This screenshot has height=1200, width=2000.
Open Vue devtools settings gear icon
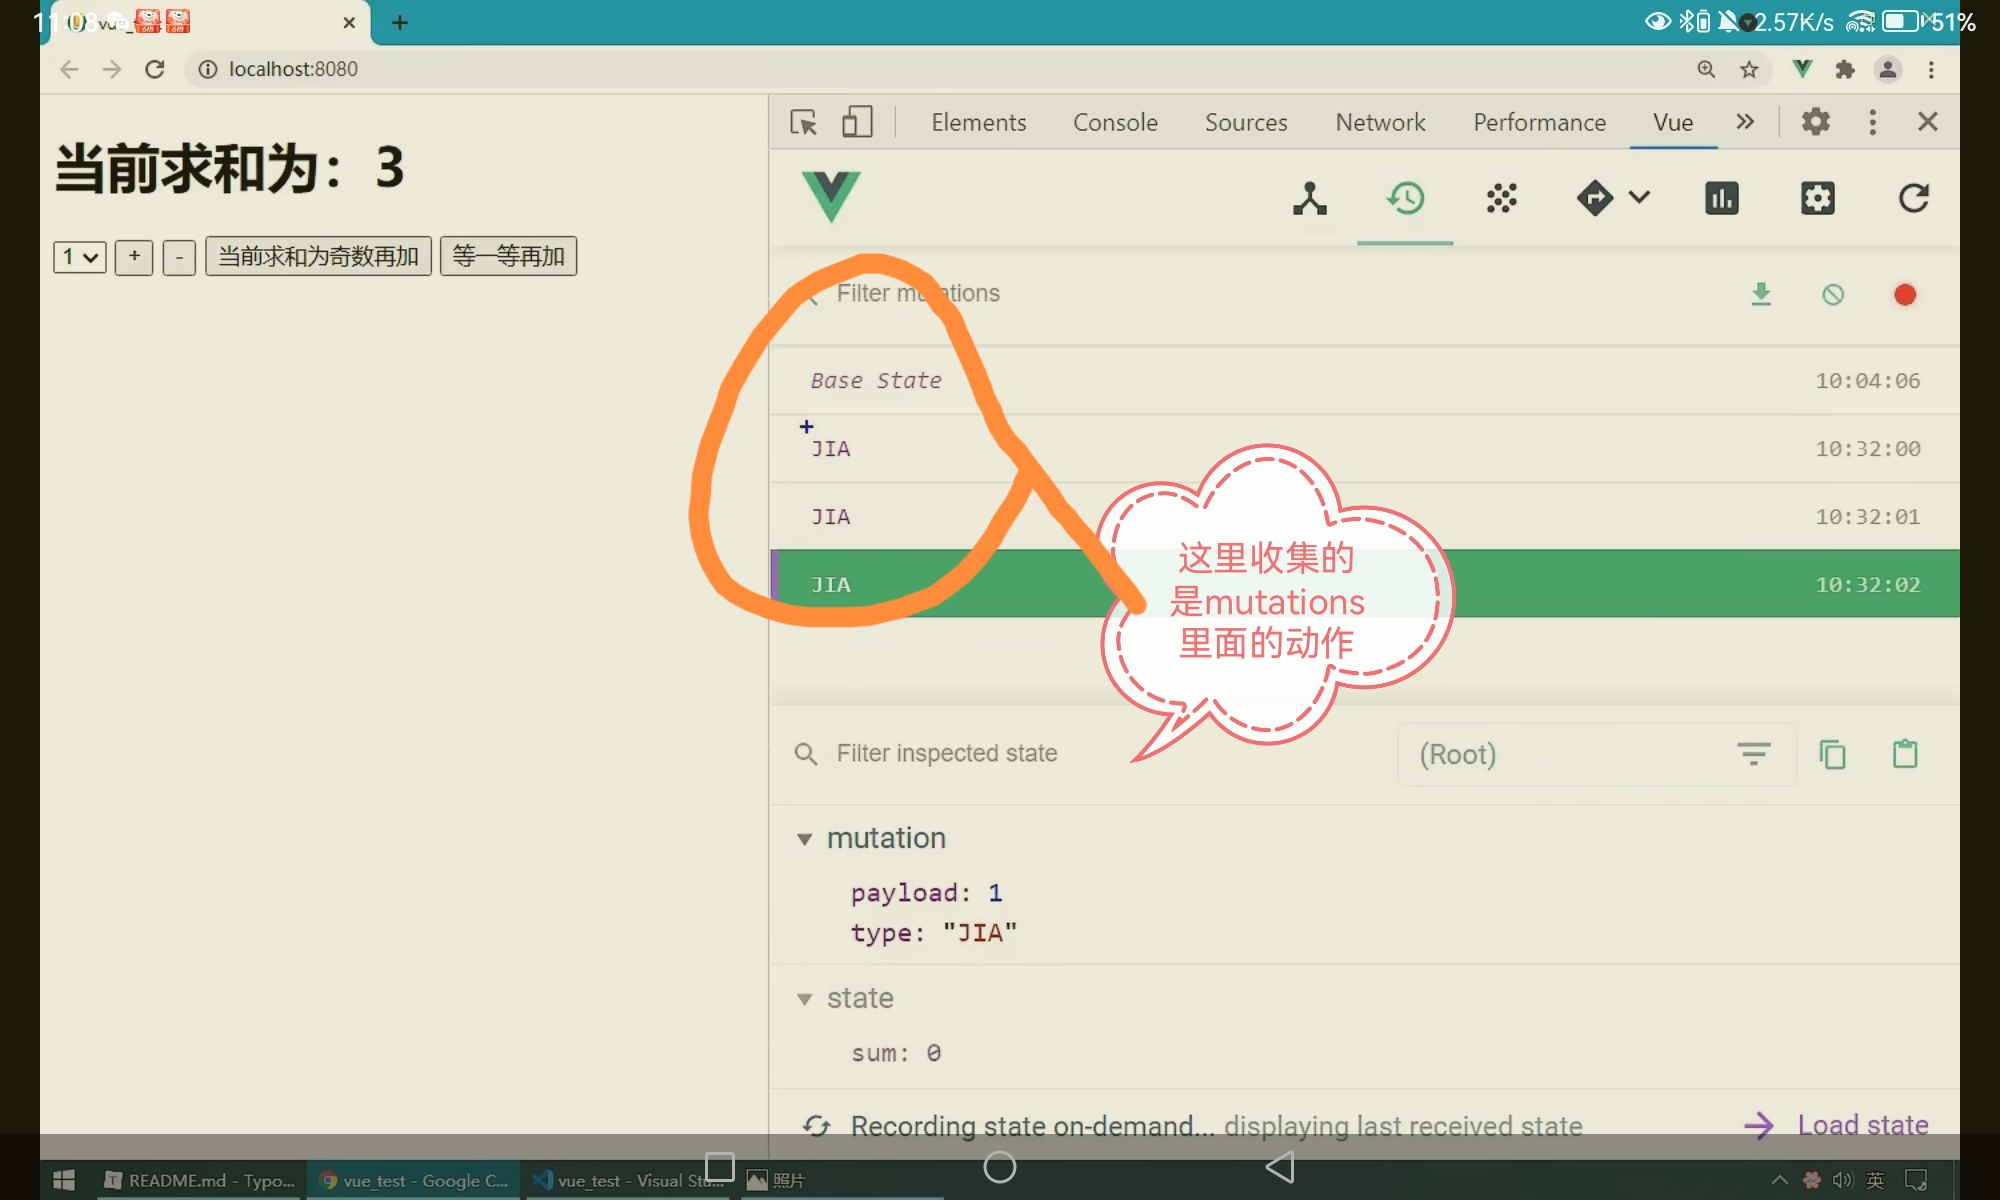coord(1817,198)
